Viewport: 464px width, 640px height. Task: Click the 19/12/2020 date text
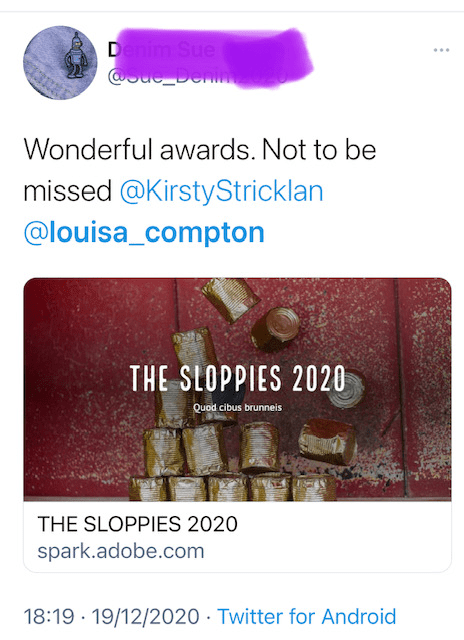point(145,616)
